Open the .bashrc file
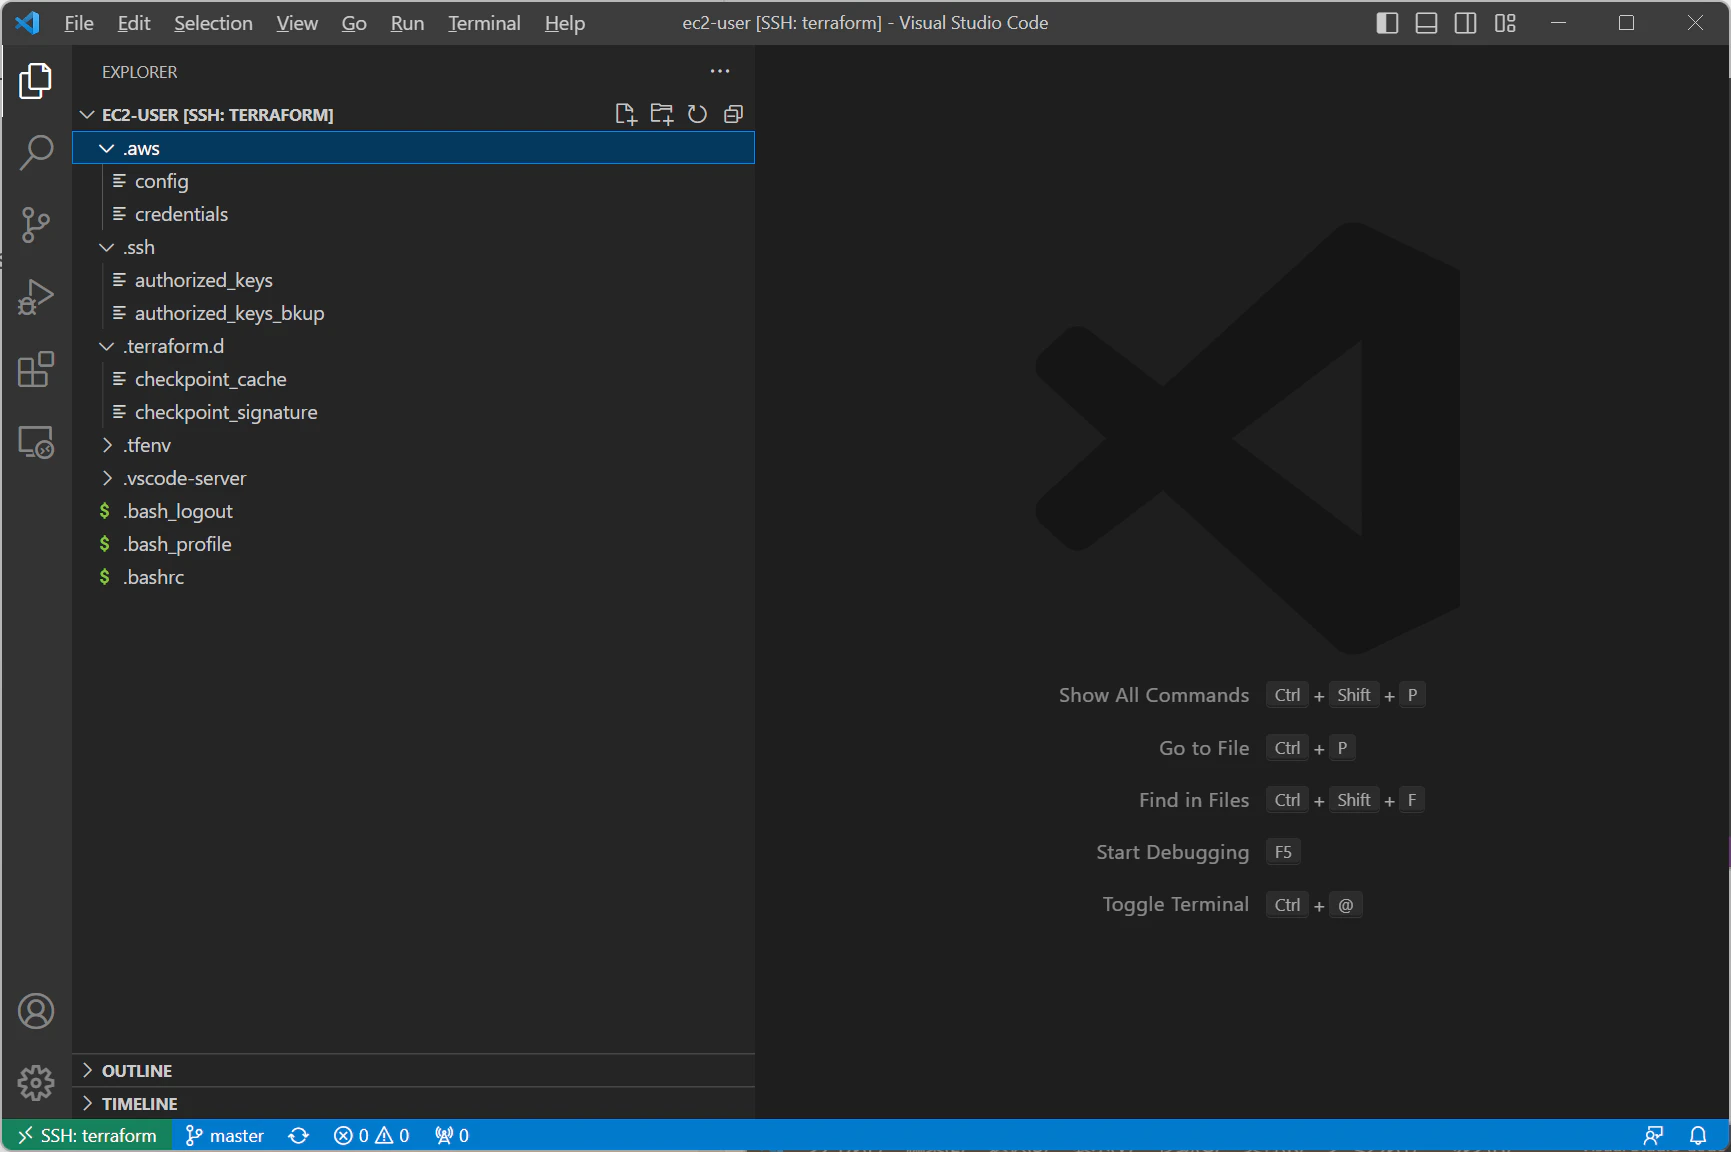 413,577
